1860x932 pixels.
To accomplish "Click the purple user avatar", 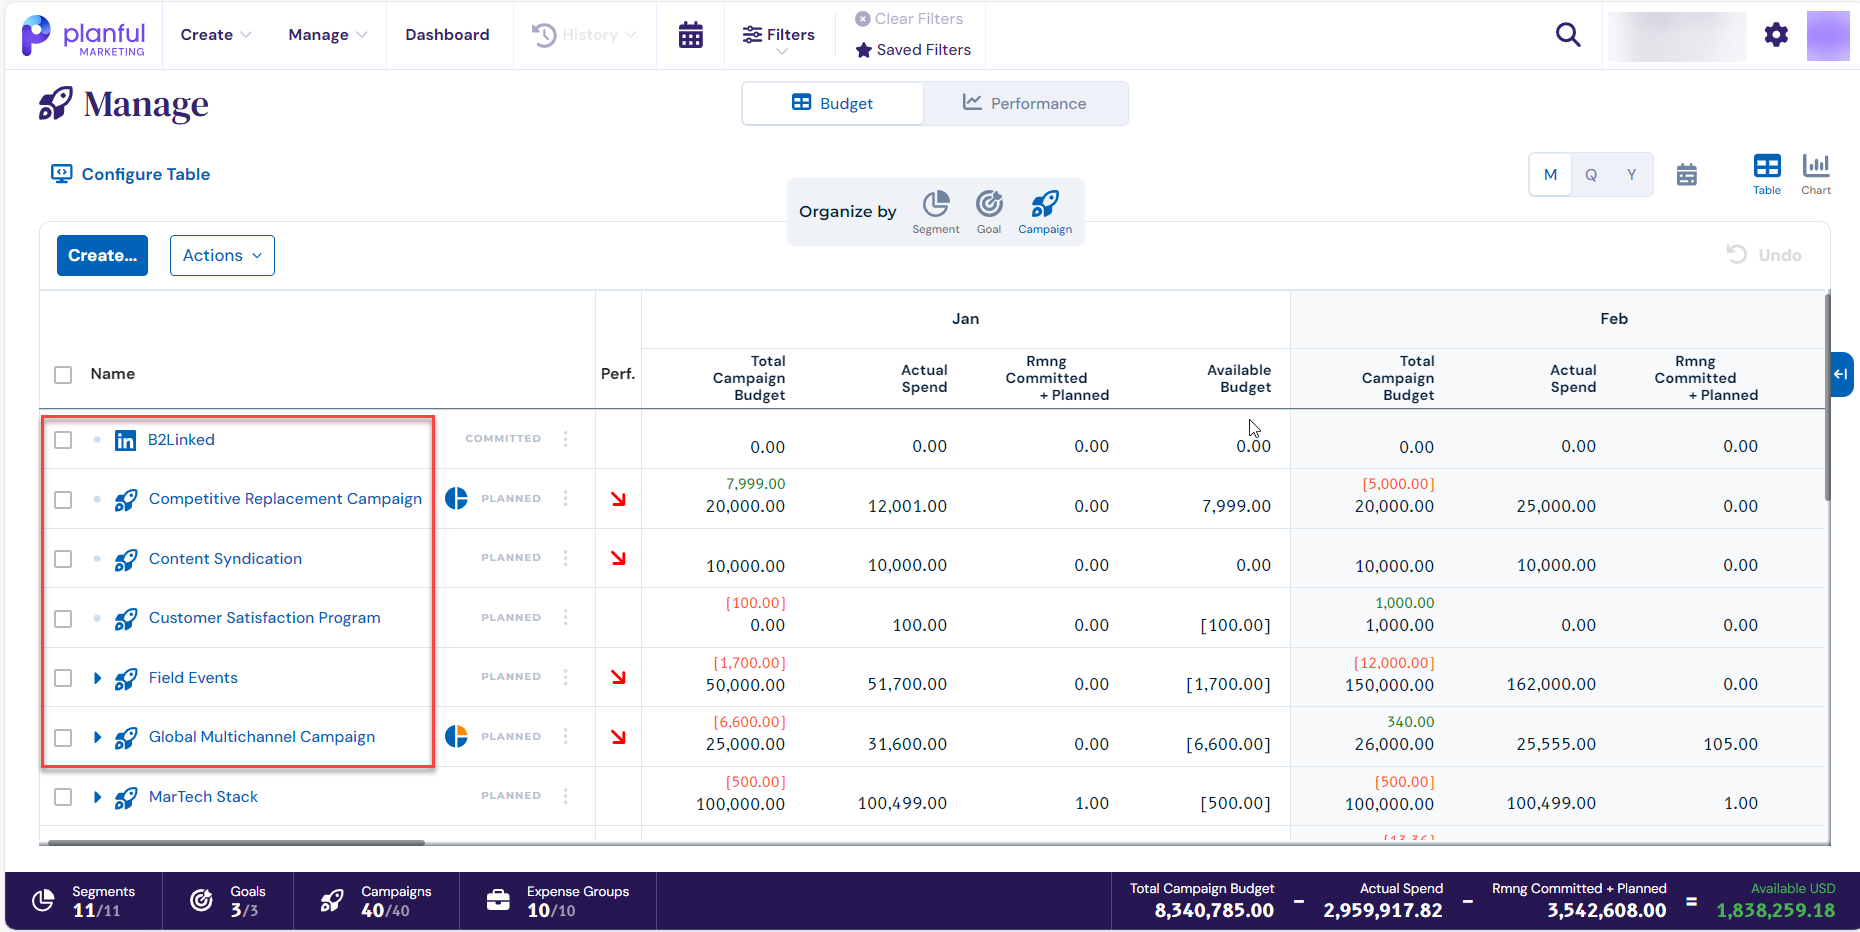I will 1828,36.
